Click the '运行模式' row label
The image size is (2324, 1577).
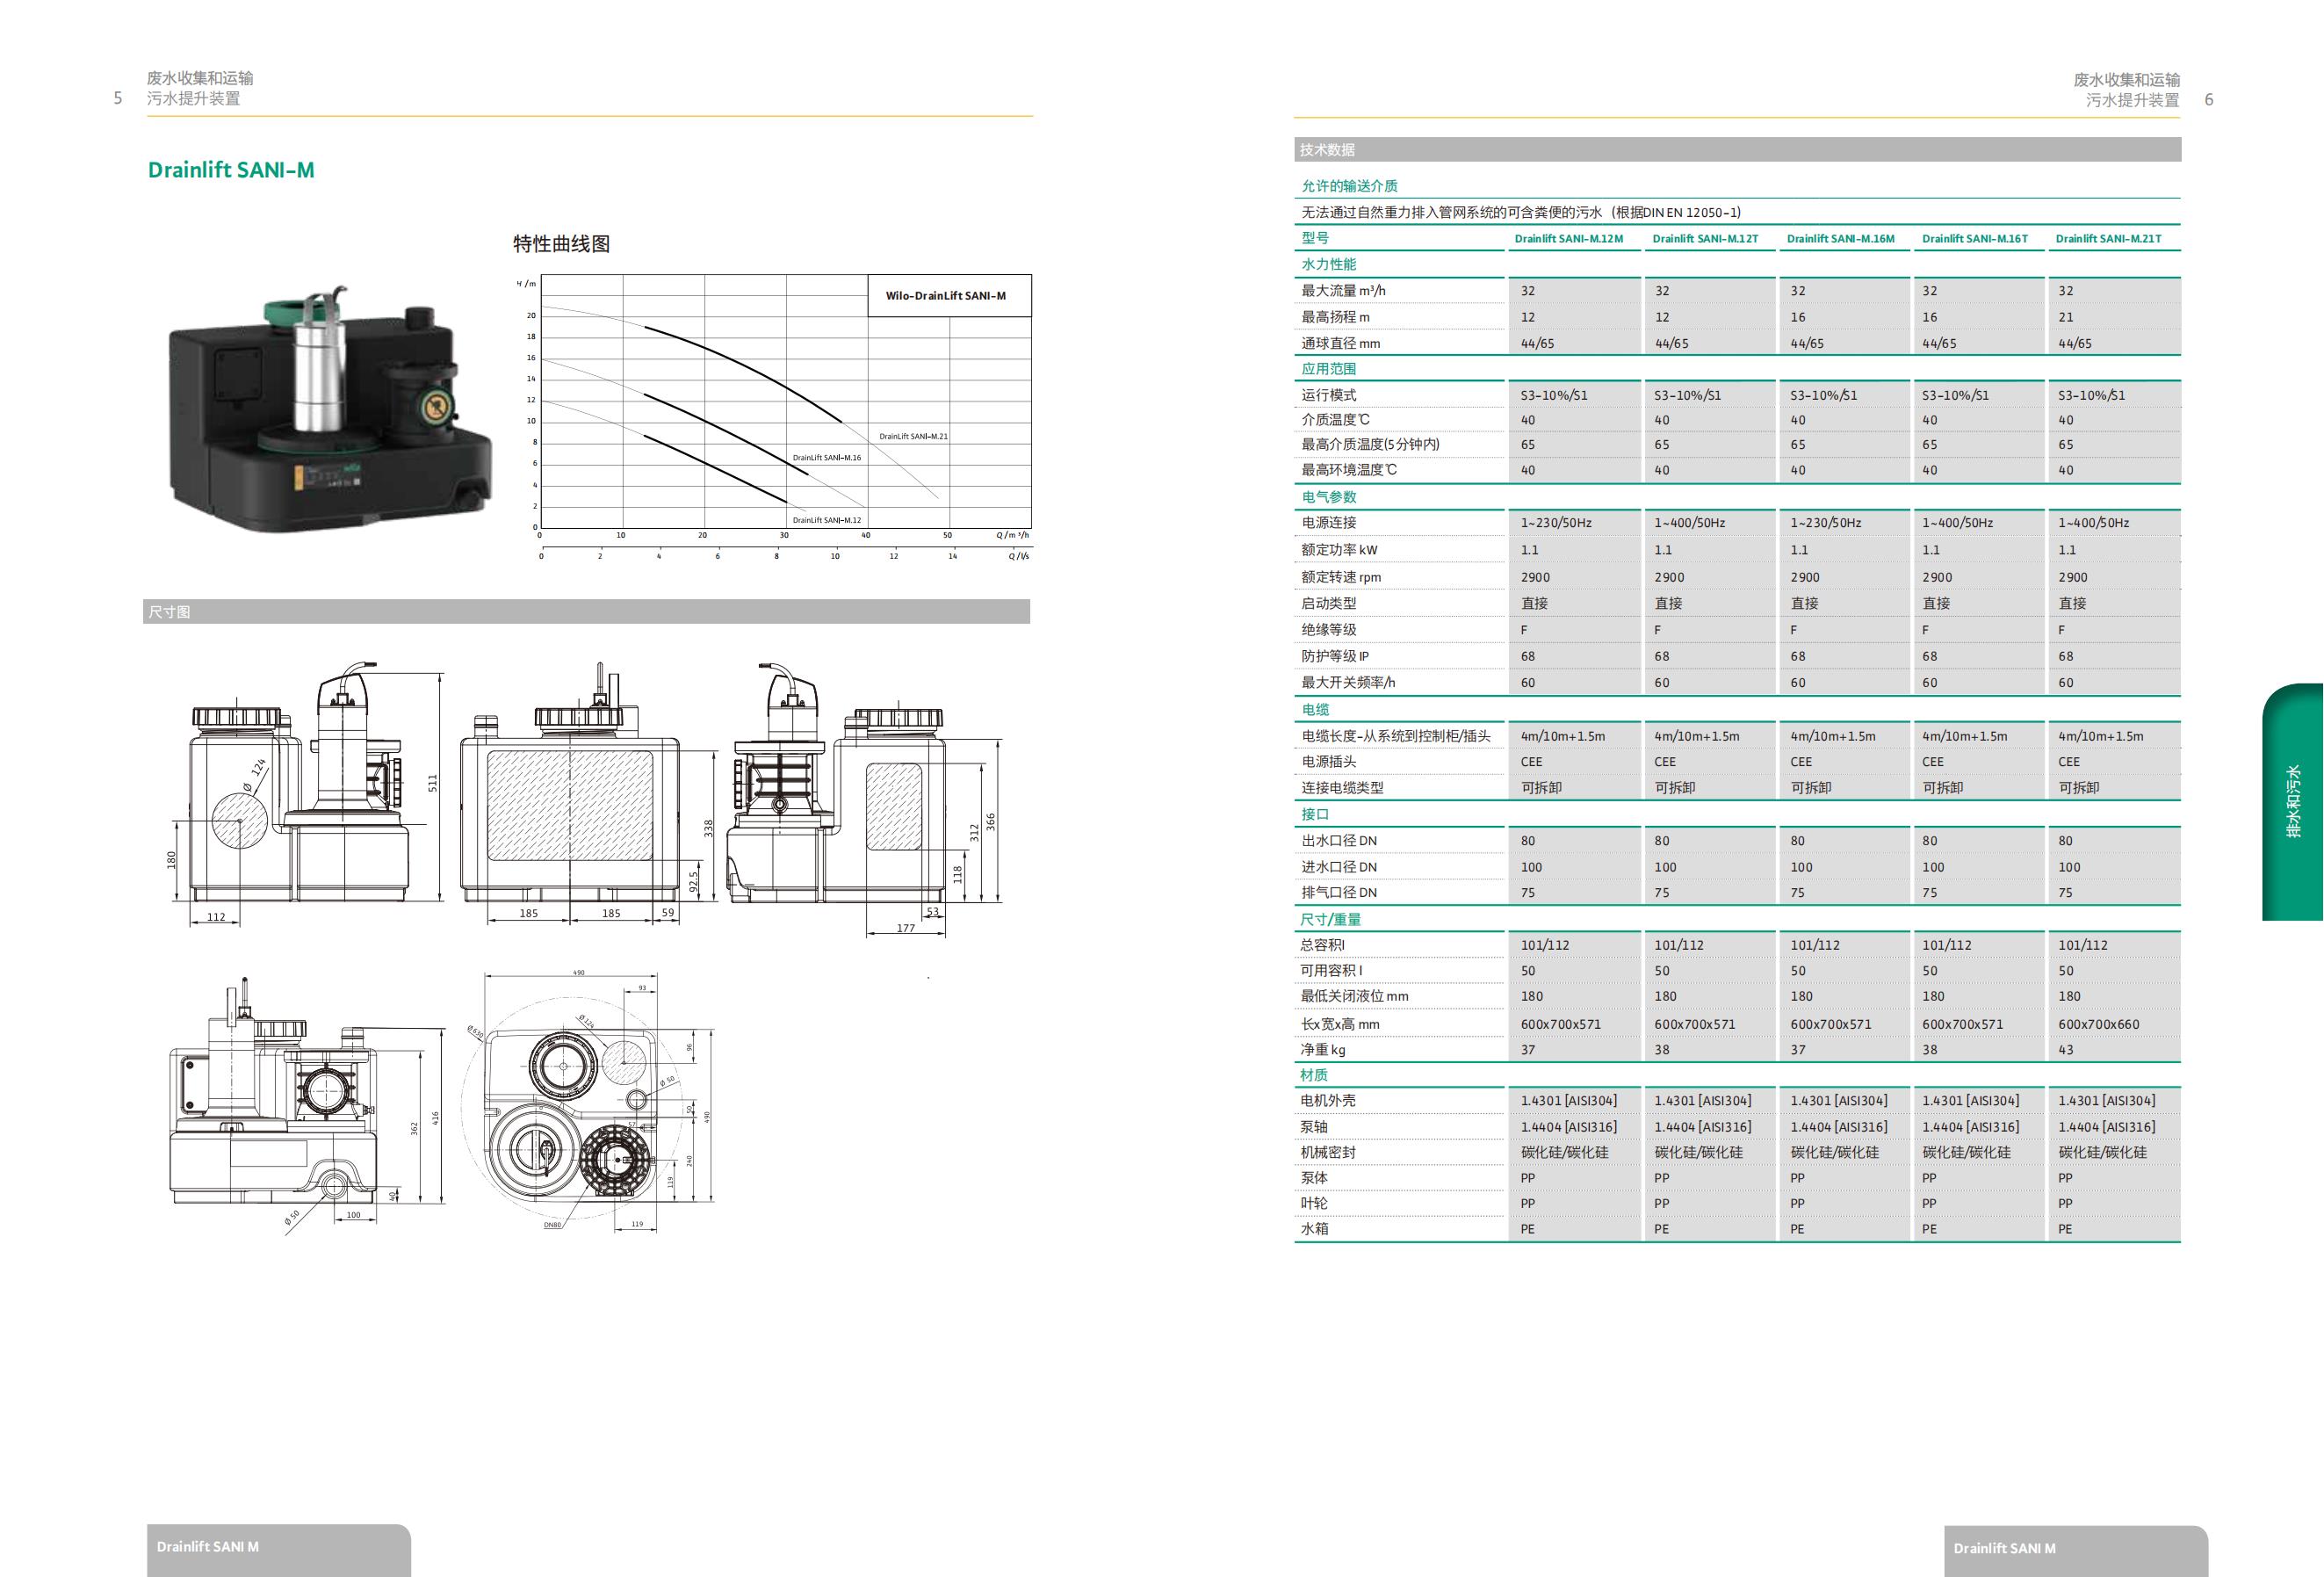point(1328,395)
